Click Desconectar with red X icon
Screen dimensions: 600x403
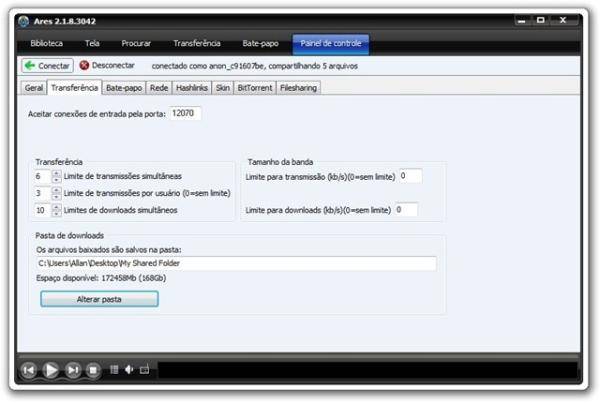click(107, 65)
